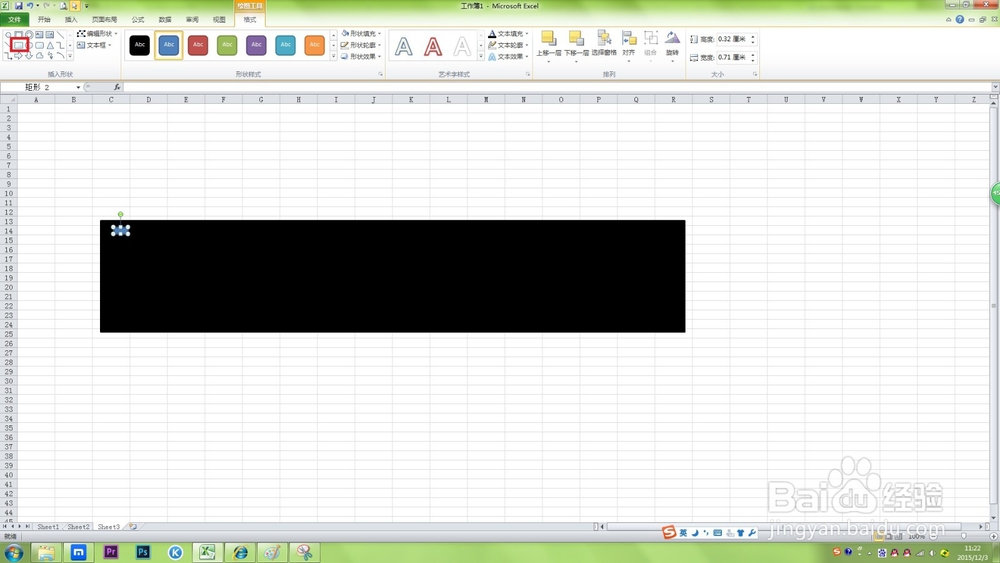This screenshot has height=563, width=1000.
Task: Switch to Data (数据) tab
Action: coord(165,20)
